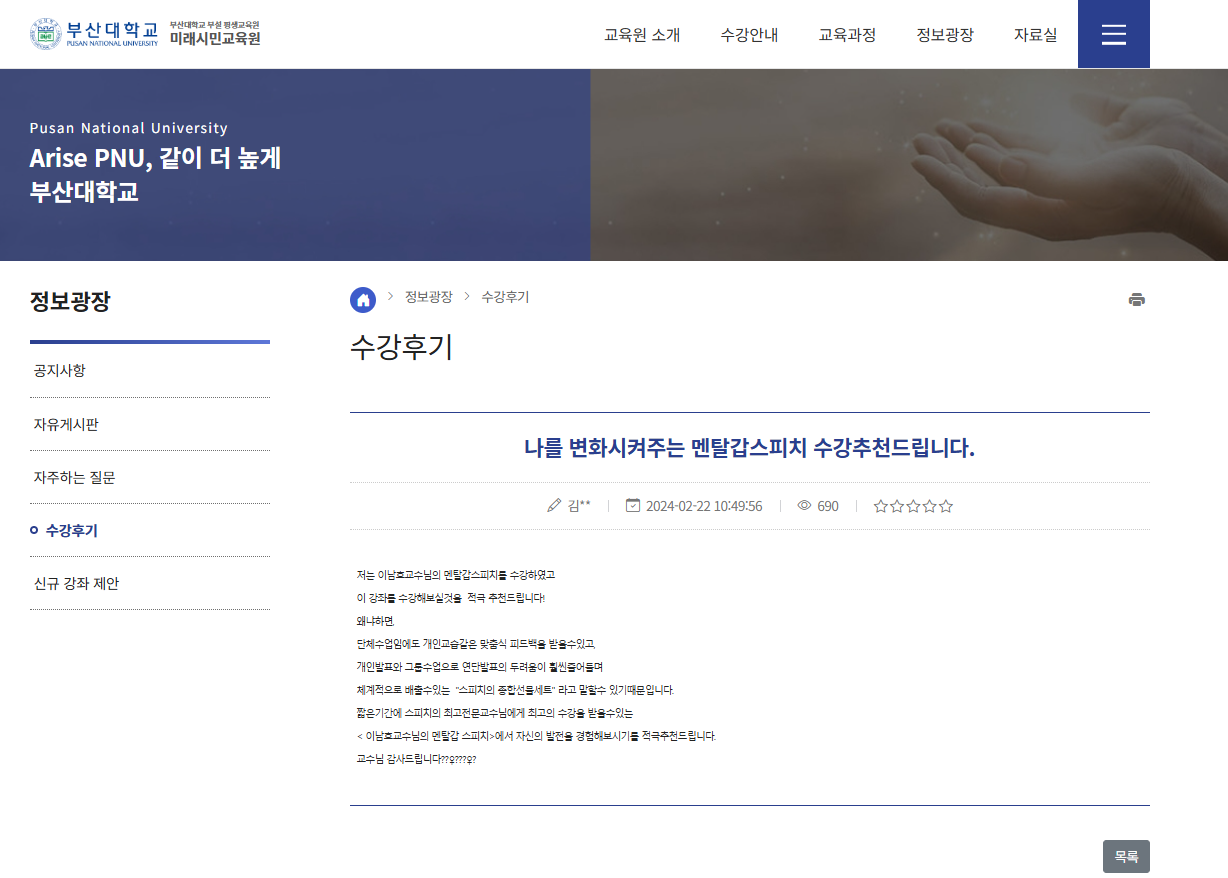
Task: Open the hamburger menu button
Action: pos(1113,34)
